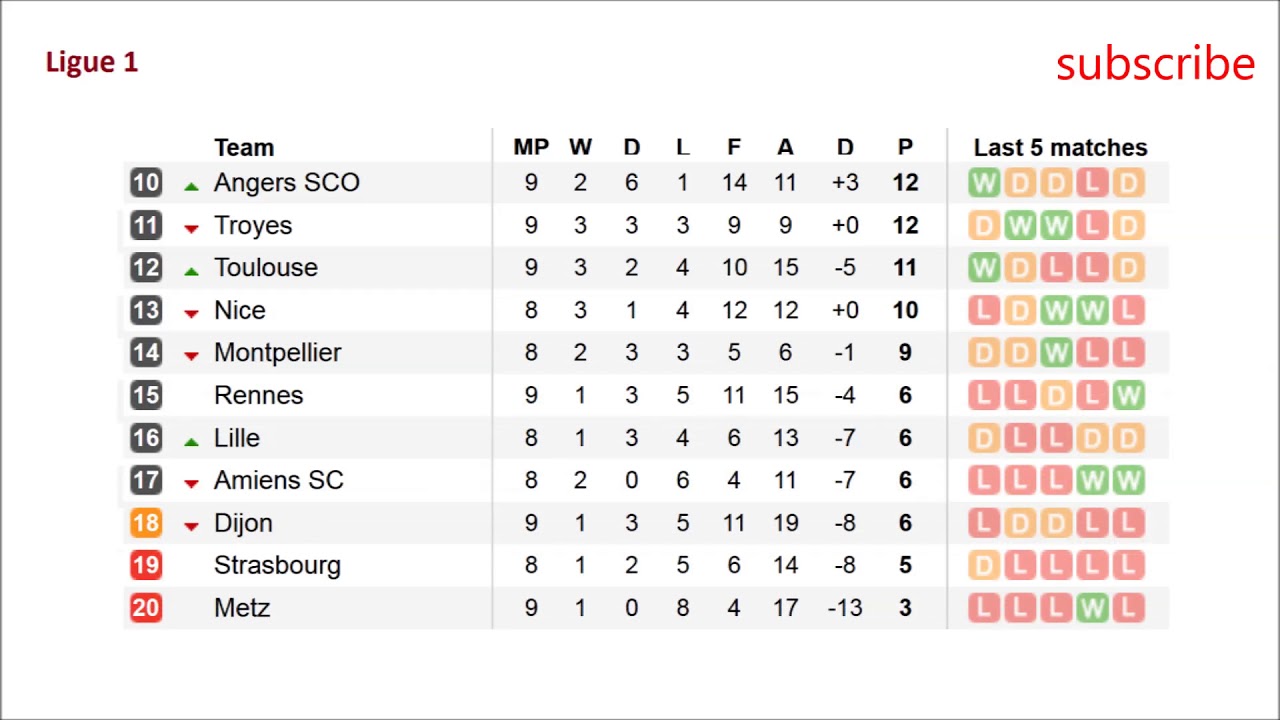Click the Ligue 1 title
1280x720 pixels.
click(x=92, y=62)
